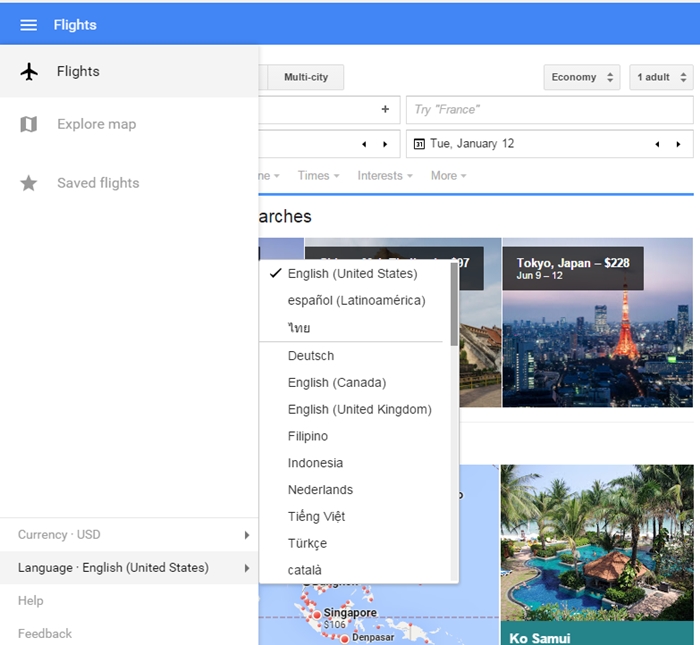The image size is (700, 645).
Task: Select Filipino language
Action: 355,436
